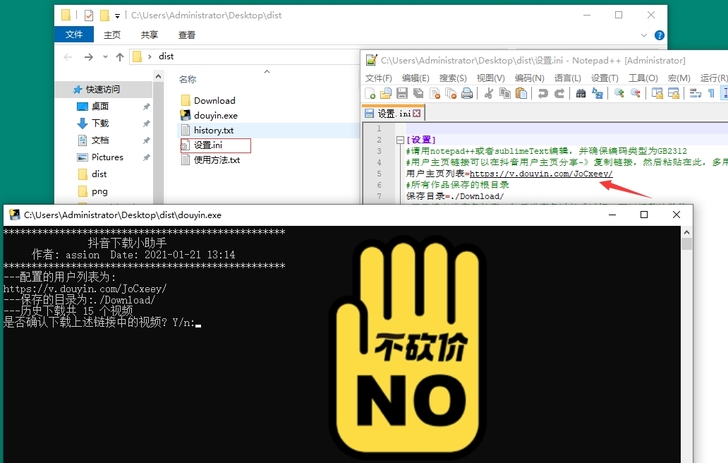728x463 pixels.
Task: Open 编辑(E) menu in Notepad++
Action: point(416,78)
